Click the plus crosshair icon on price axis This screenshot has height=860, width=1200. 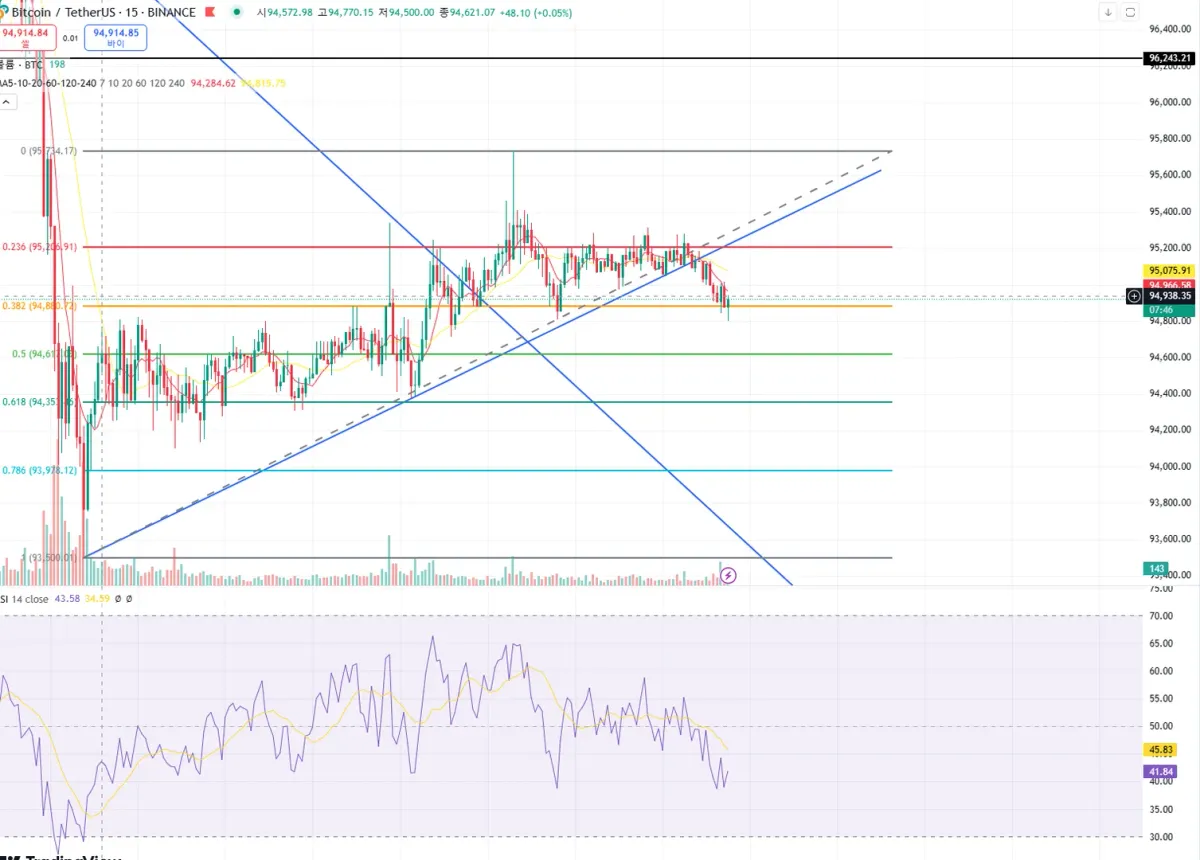1134,296
